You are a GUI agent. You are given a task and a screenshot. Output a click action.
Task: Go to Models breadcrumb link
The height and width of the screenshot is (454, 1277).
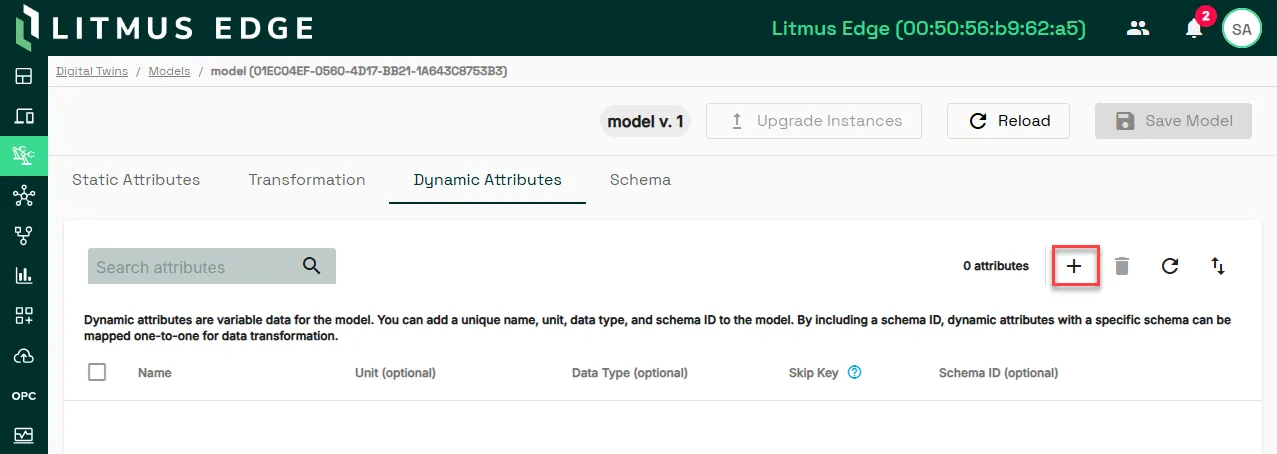(169, 71)
